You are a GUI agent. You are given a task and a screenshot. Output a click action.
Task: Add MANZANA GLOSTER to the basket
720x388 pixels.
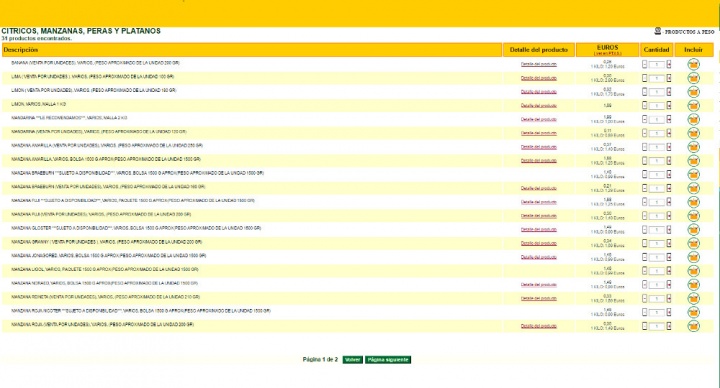click(x=693, y=230)
